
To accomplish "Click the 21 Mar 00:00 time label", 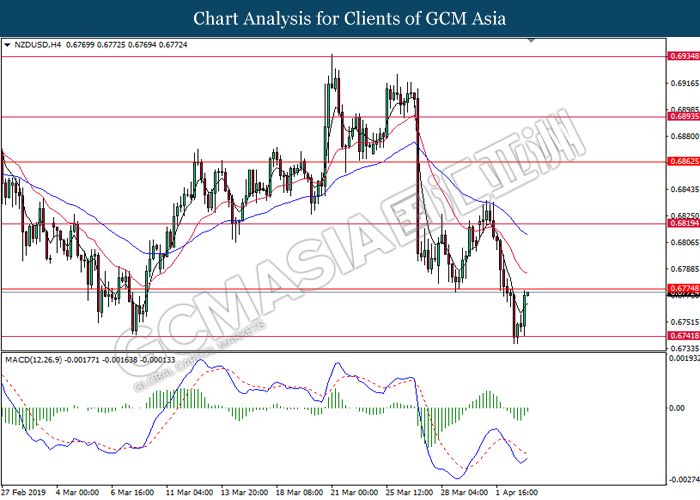I will tap(355, 492).
